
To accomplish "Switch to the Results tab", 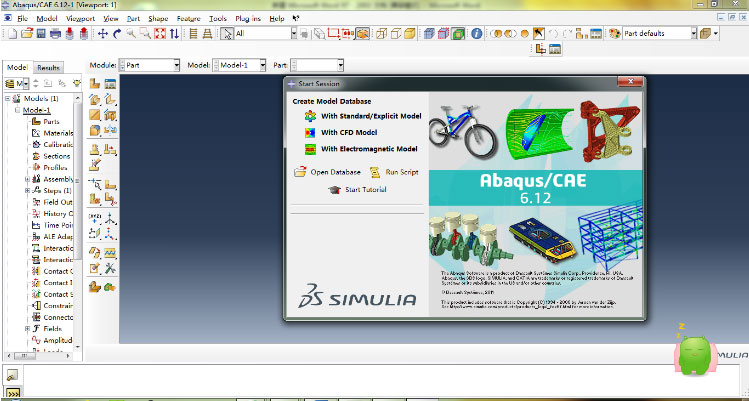I will [49, 67].
